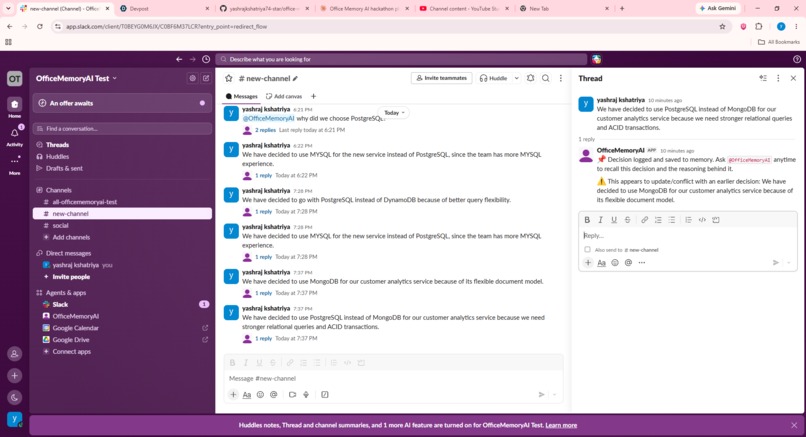Open Huddle options dropdown arrow

pos(517,78)
